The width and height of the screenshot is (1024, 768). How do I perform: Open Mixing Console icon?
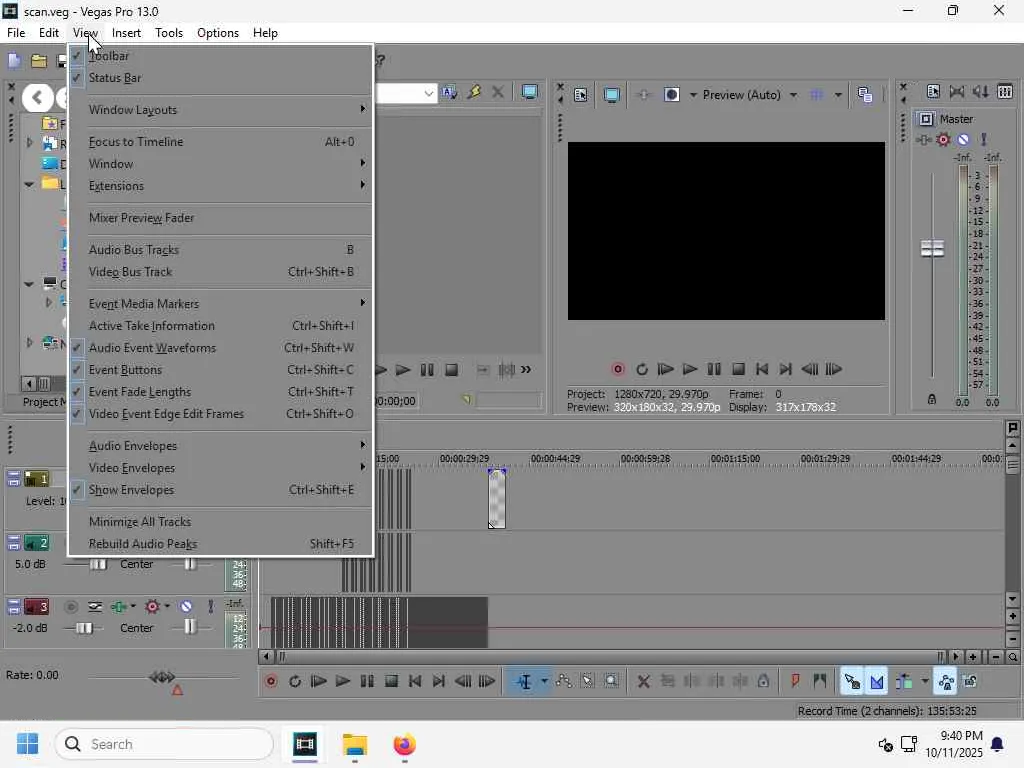[x=1005, y=91]
